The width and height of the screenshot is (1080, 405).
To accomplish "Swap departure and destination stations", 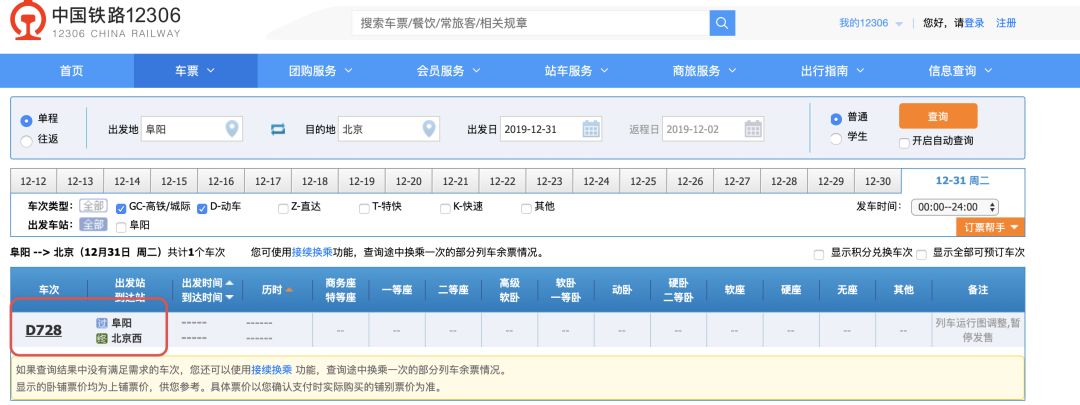I will coord(278,129).
